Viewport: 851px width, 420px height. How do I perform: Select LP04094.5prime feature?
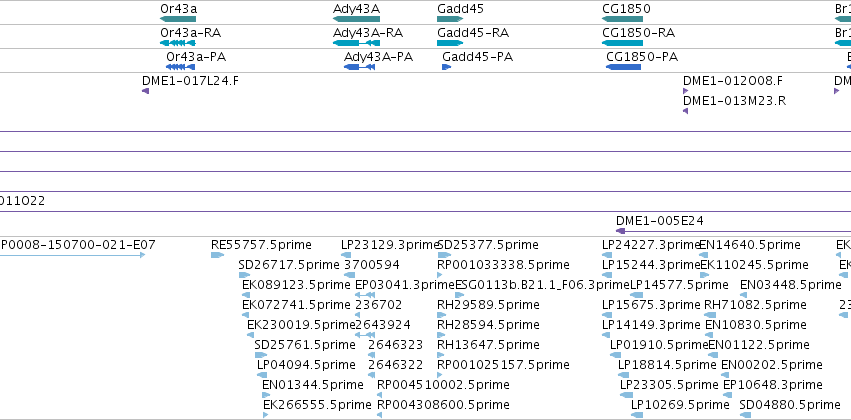coord(262,375)
